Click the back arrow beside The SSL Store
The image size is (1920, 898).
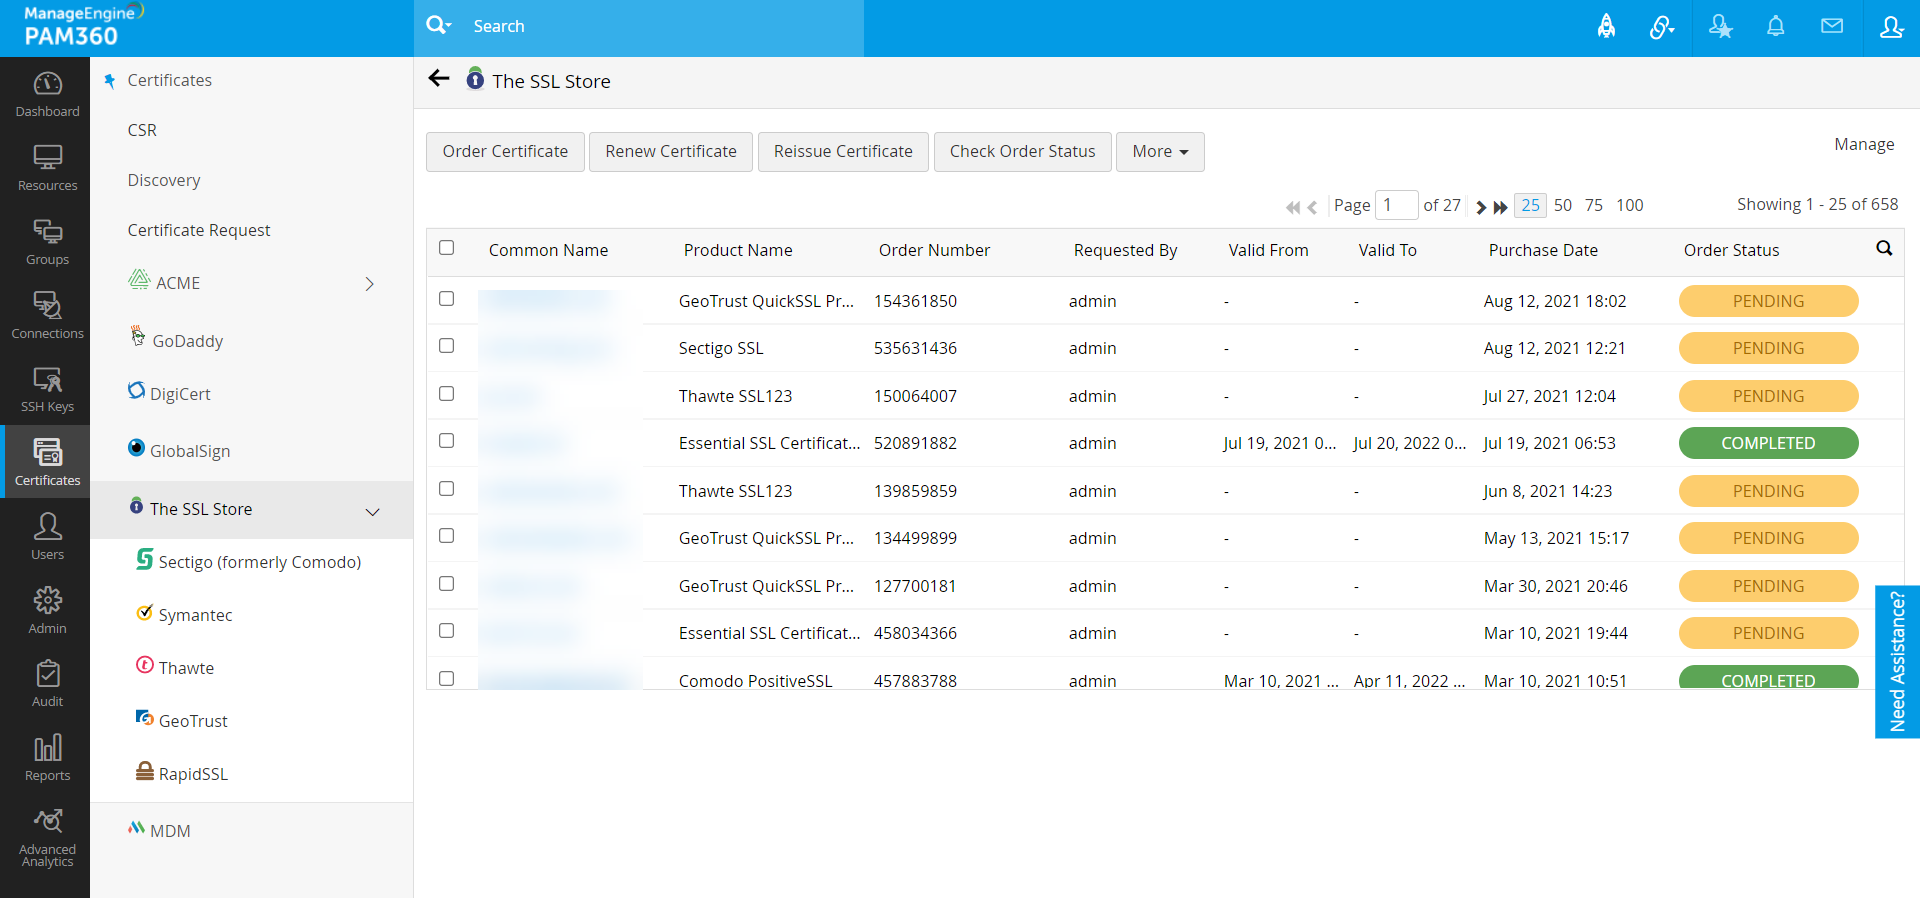438,79
